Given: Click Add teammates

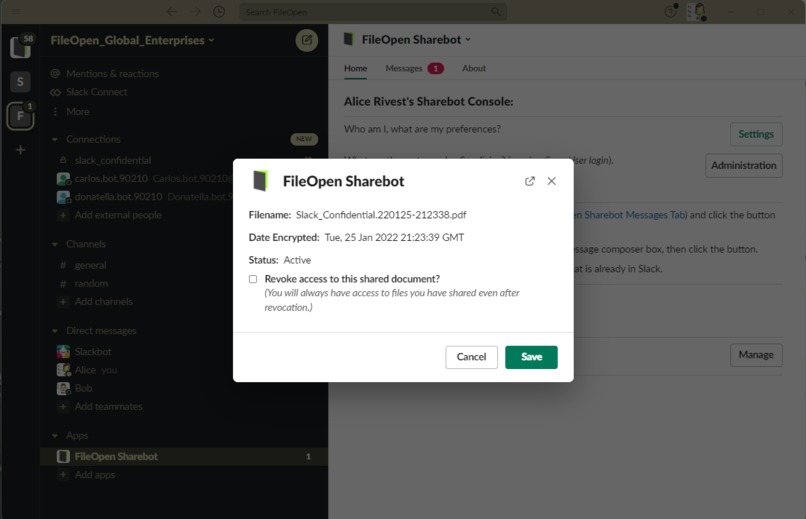Looking at the screenshot, I should 108,406.
